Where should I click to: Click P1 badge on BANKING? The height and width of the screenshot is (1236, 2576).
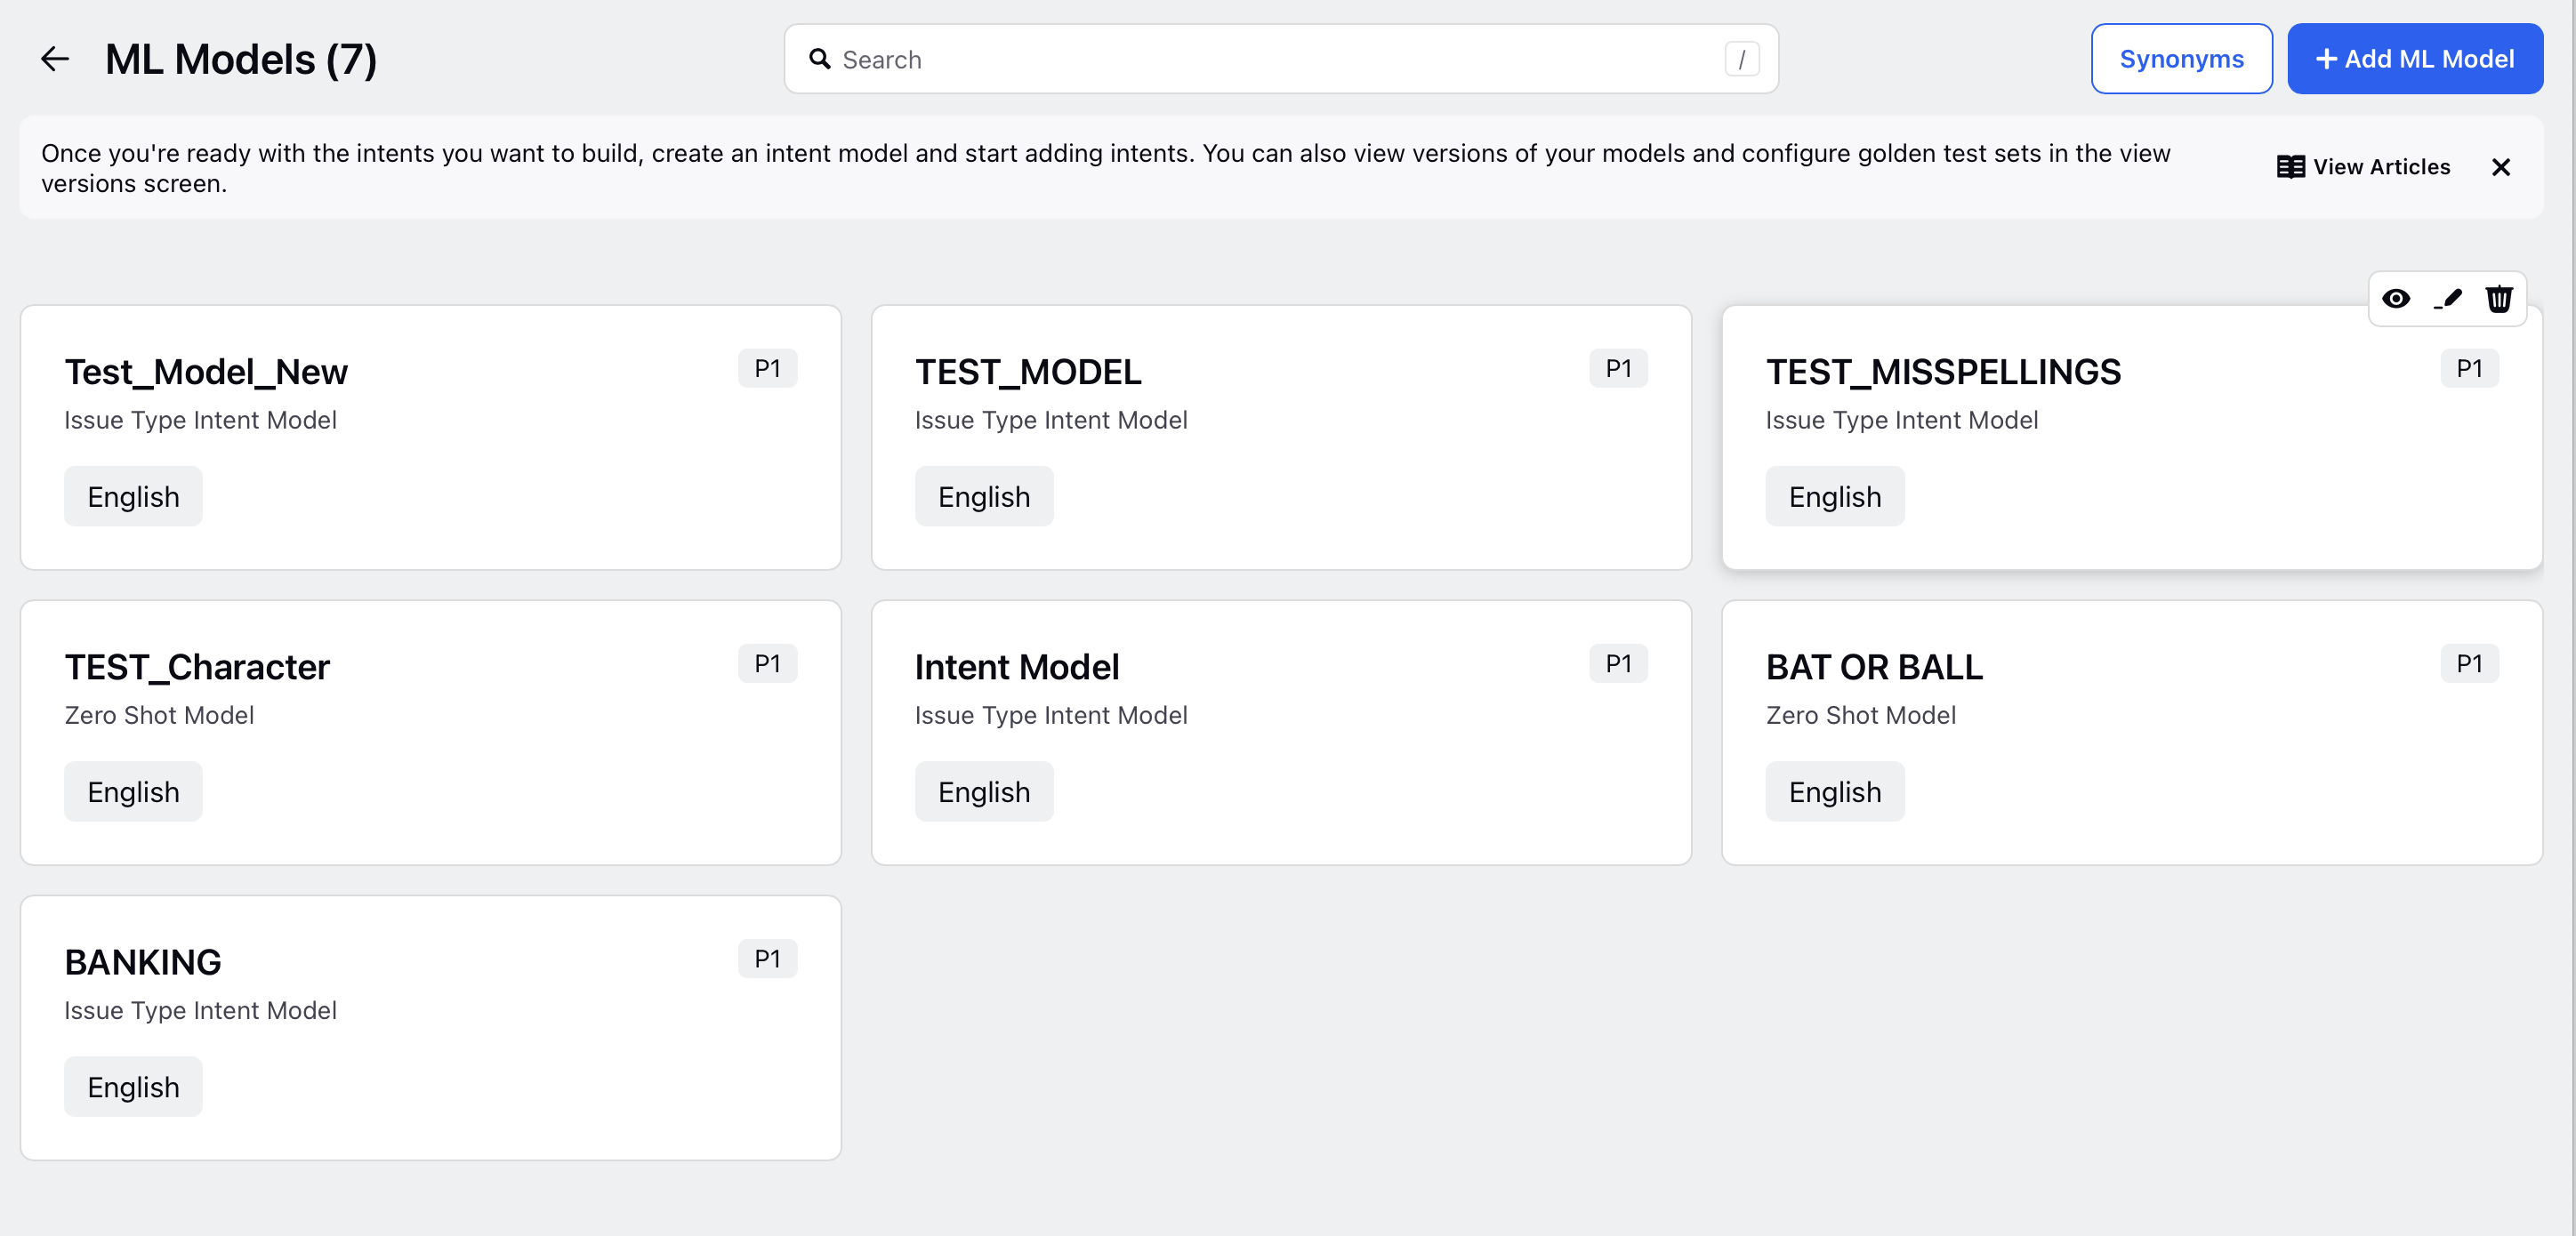pyautogui.click(x=767, y=958)
